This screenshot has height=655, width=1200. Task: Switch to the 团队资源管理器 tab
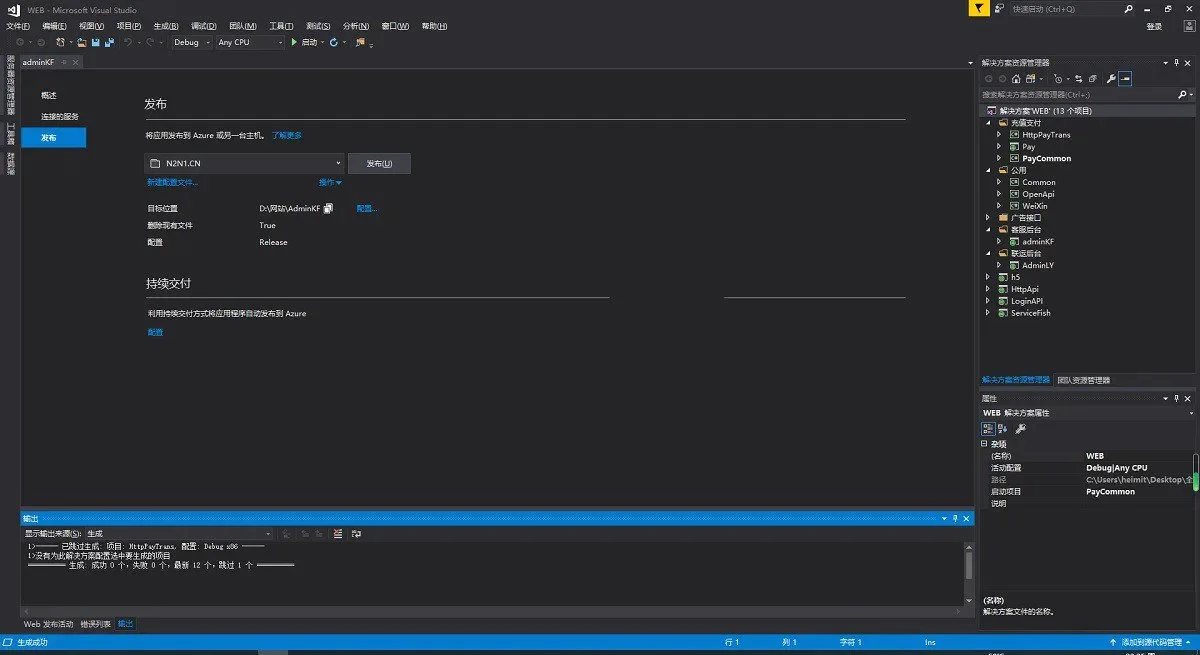click(x=1084, y=380)
